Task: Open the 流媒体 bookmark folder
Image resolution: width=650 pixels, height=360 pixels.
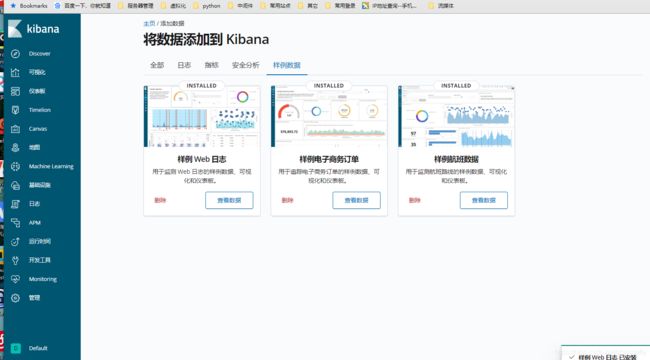Action: click(441, 6)
